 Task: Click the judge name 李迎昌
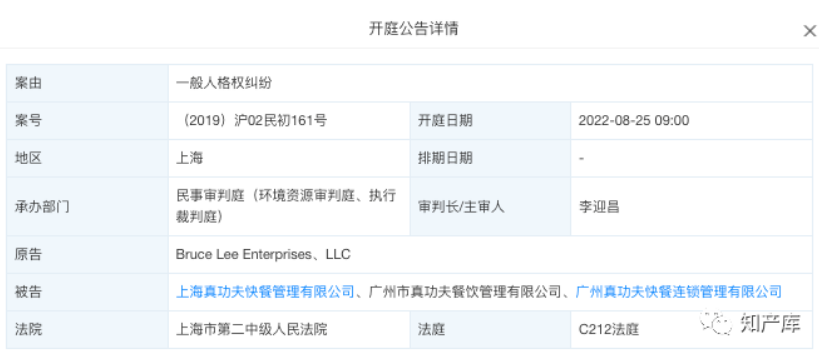599,206
